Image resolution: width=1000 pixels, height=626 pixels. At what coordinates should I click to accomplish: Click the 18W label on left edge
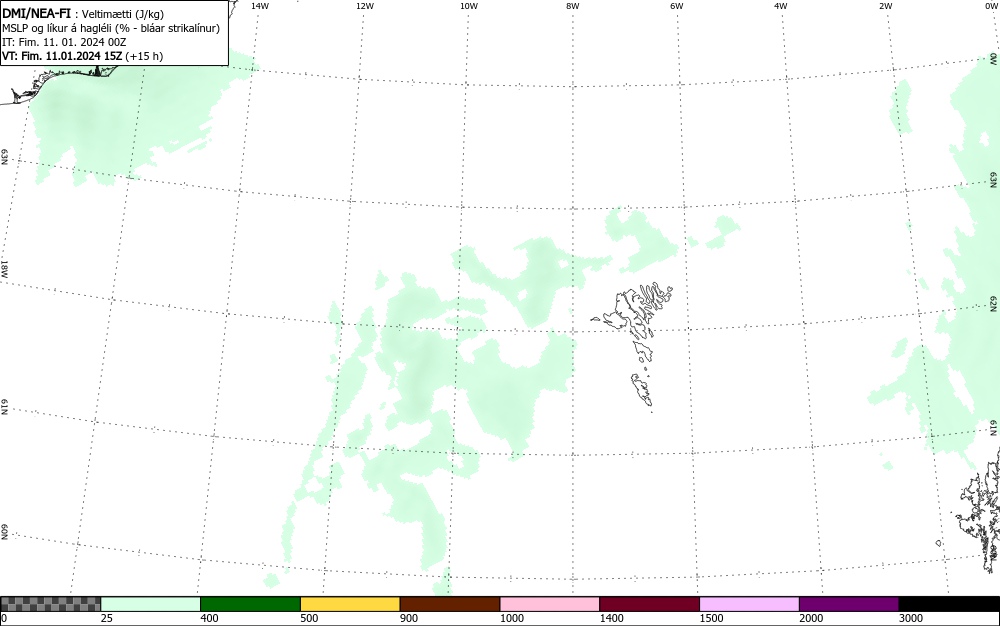[4, 268]
